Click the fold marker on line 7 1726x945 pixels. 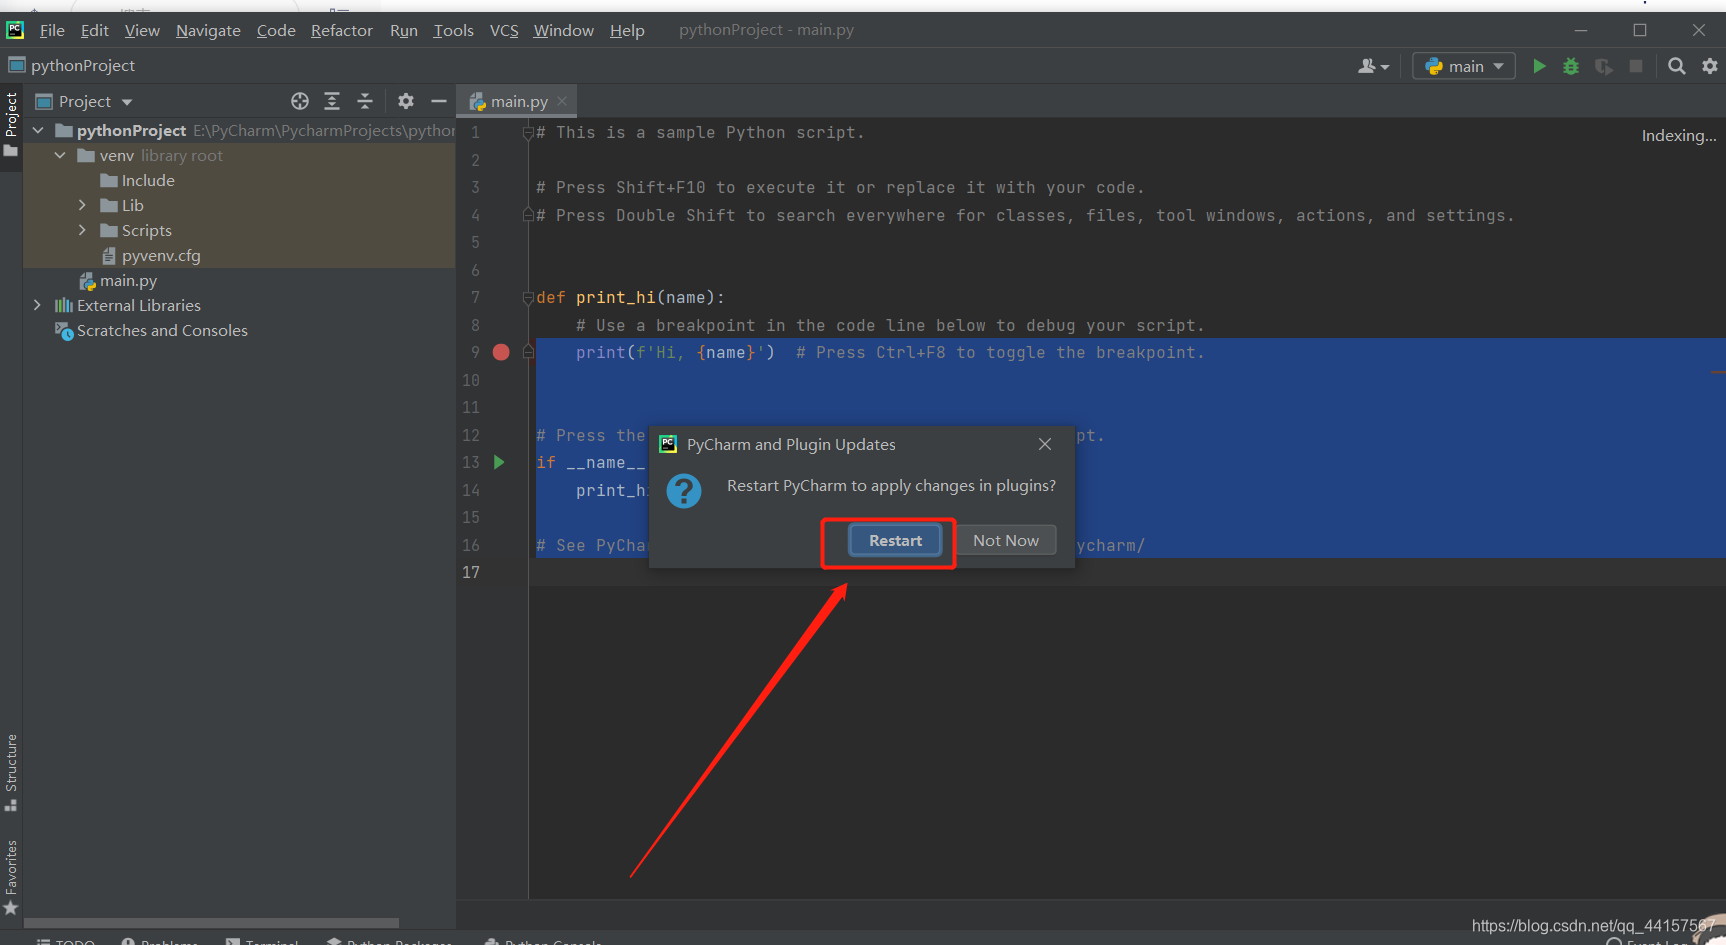(x=528, y=297)
